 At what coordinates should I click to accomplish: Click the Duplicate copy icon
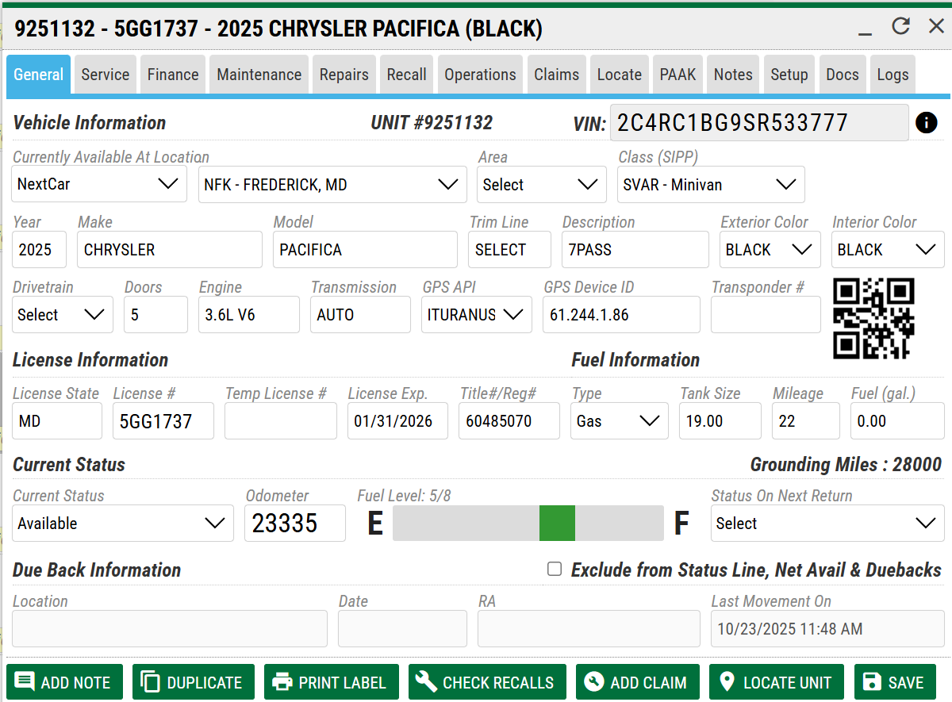(x=151, y=682)
